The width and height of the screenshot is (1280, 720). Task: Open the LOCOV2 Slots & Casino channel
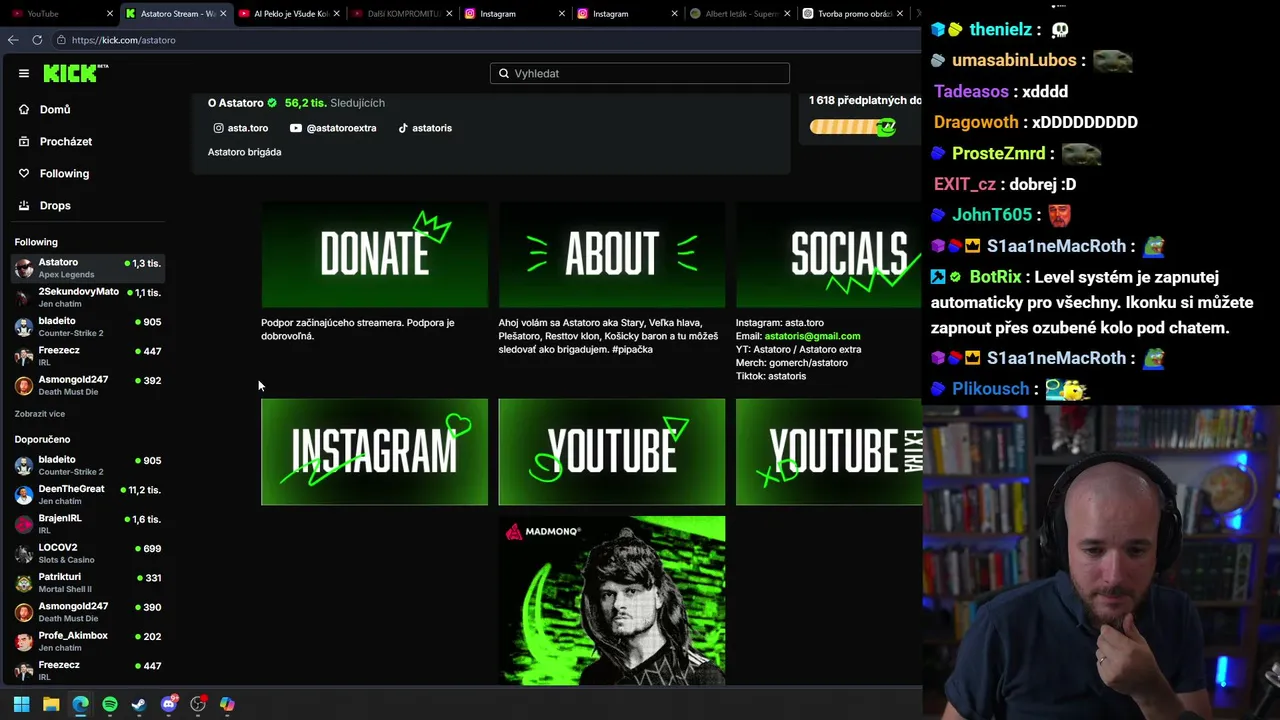coord(88,553)
